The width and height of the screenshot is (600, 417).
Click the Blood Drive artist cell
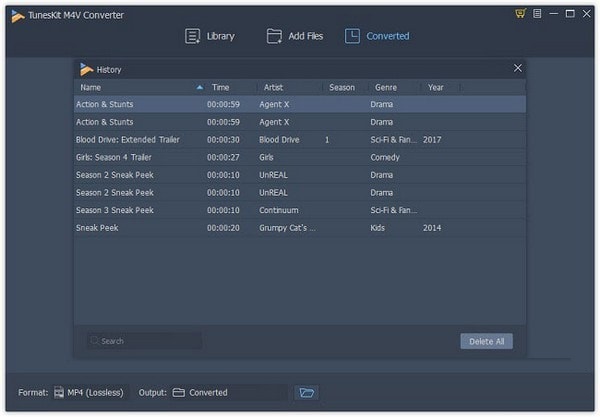point(279,140)
